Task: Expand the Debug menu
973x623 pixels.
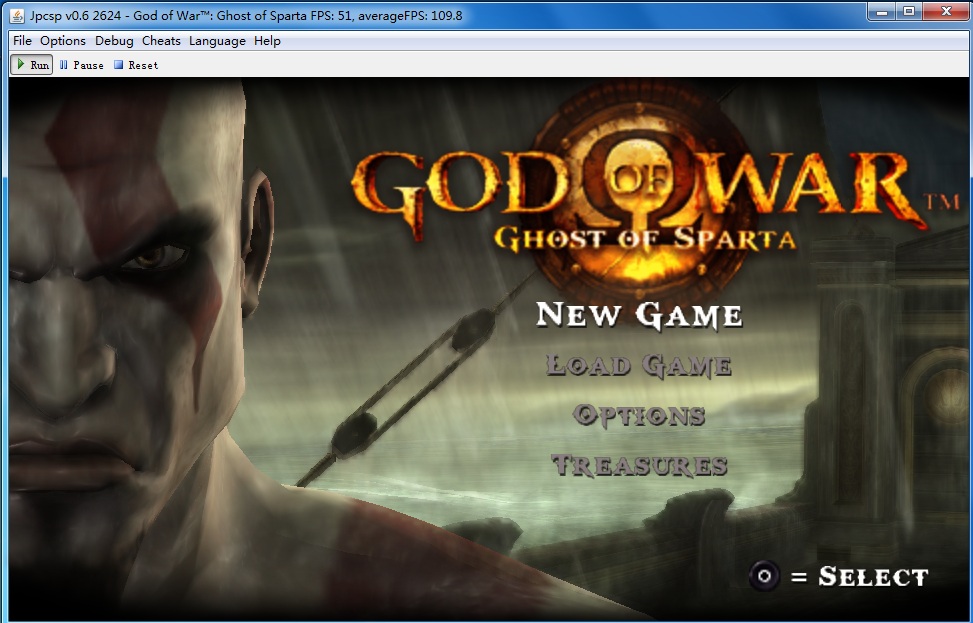Action: coord(114,41)
